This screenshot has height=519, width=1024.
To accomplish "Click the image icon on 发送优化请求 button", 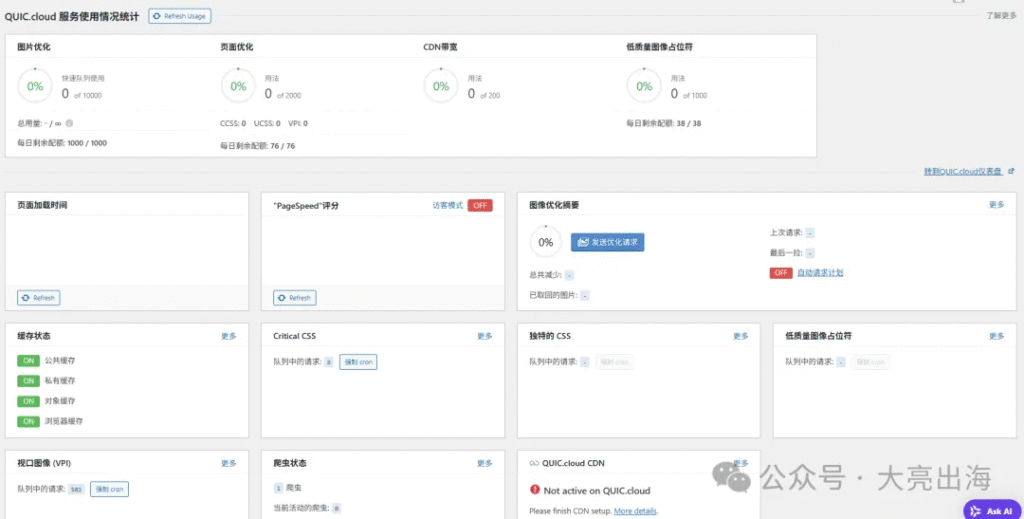I will [583, 242].
